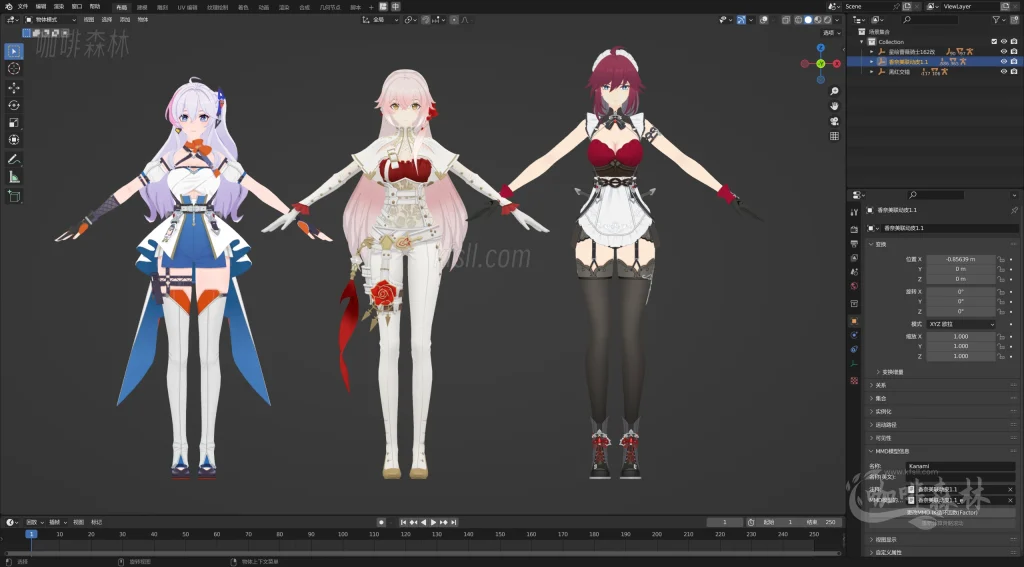The image size is (1024, 567).
Task: Select the Add Cube tool
Action: pos(14,196)
